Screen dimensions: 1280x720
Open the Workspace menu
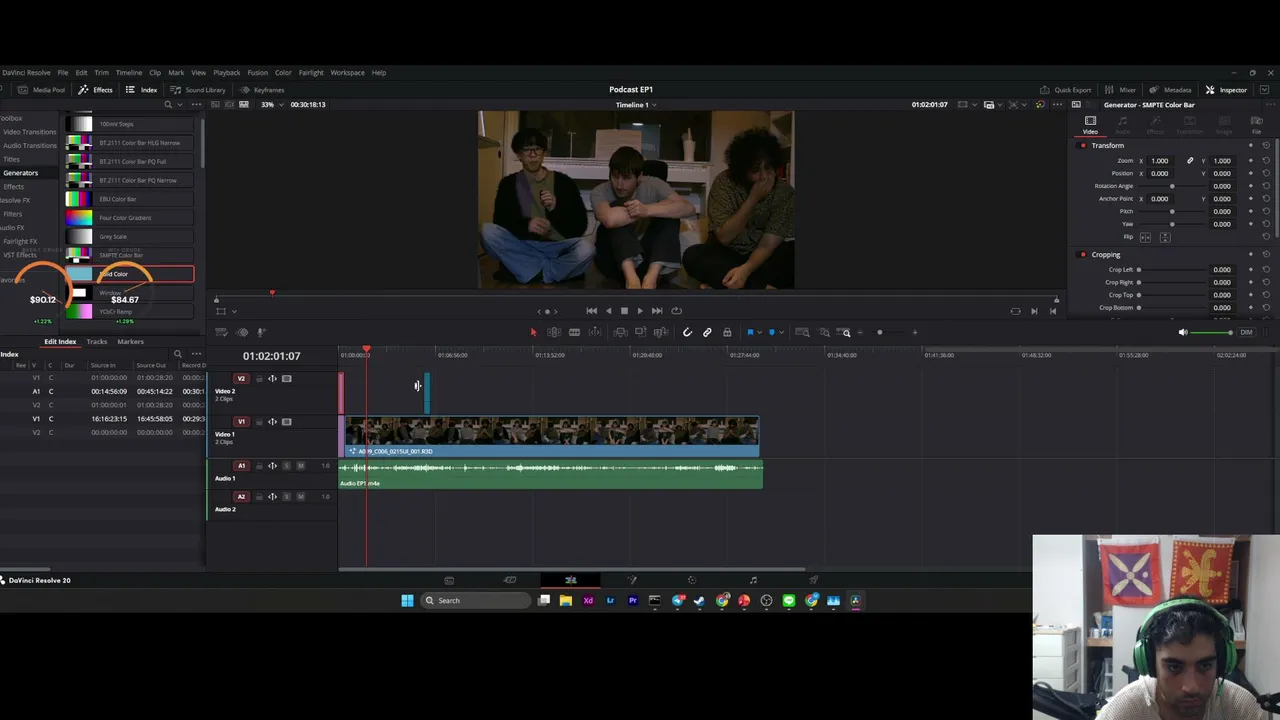click(x=347, y=72)
